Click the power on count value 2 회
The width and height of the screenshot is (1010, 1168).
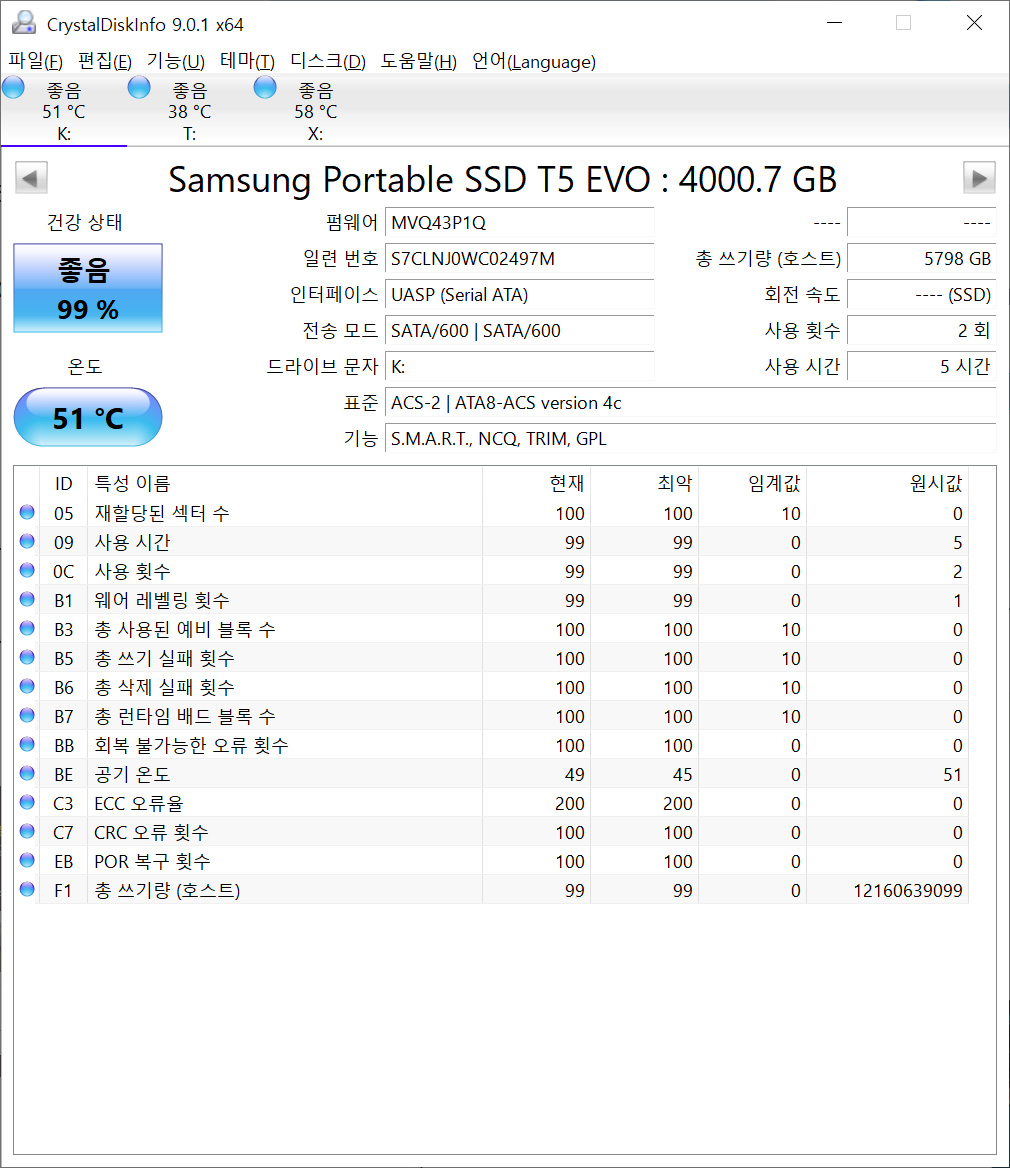click(922, 330)
